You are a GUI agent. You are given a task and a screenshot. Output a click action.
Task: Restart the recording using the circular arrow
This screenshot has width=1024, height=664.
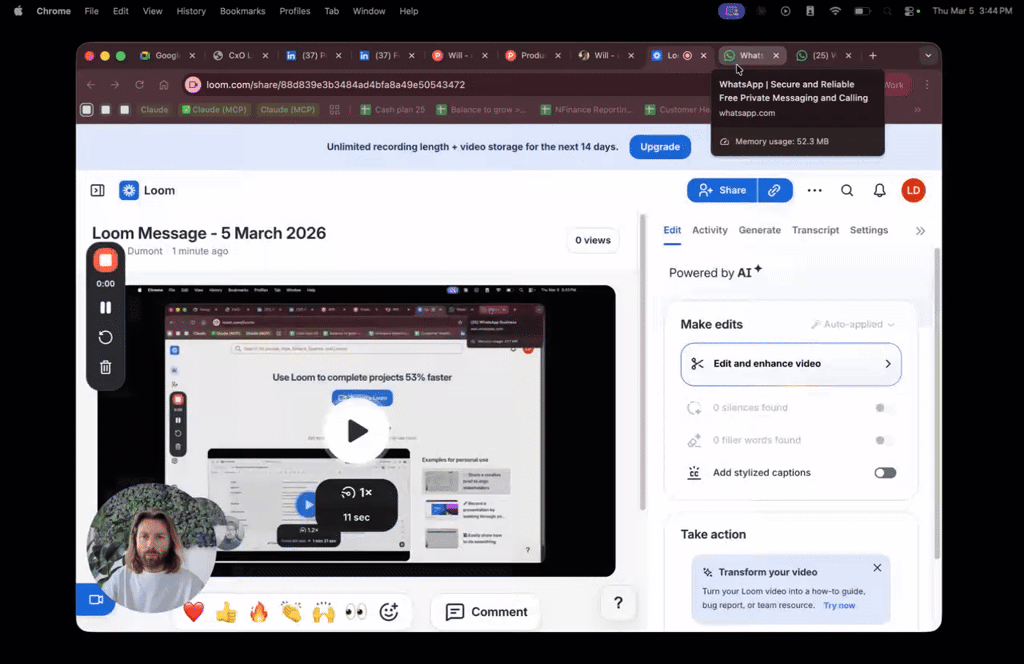(x=105, y=338)
